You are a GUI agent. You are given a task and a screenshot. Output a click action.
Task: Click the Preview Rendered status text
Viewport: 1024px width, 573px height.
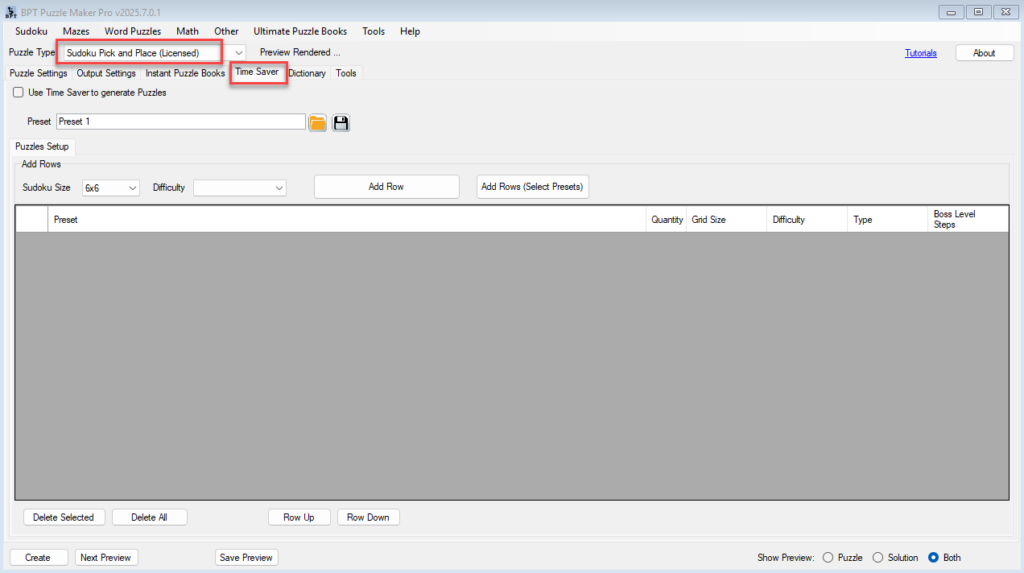tap(300, 52)
